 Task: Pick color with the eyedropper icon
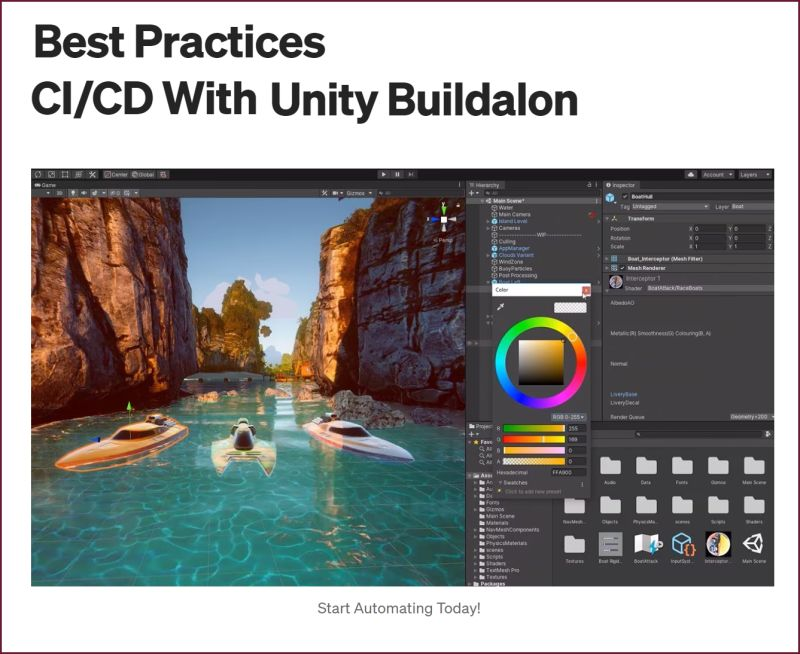[501, 307]
